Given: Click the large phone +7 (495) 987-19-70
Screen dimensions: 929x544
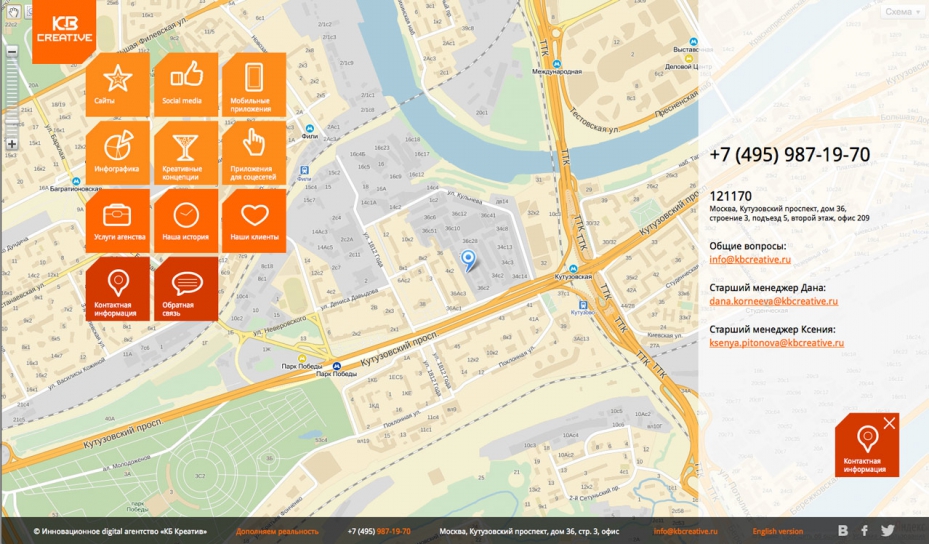Looking at the screenshot, I should [790, 155].
